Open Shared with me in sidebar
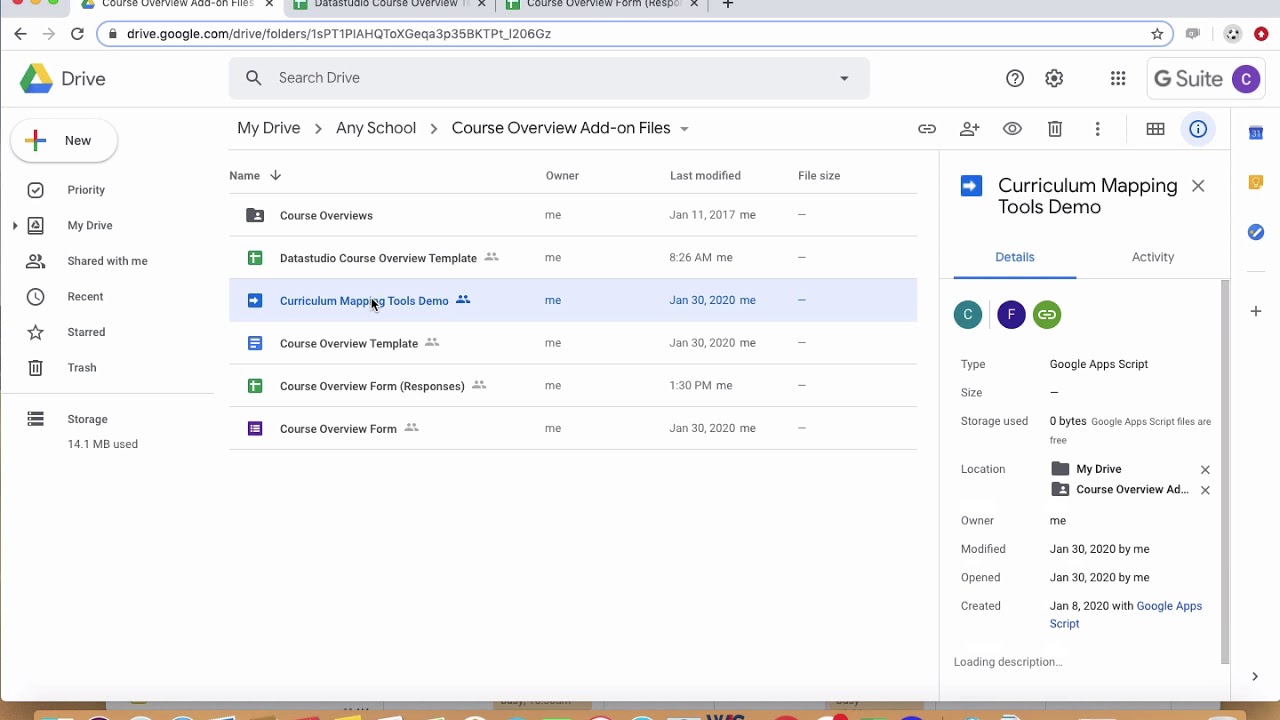 [107, 261]
